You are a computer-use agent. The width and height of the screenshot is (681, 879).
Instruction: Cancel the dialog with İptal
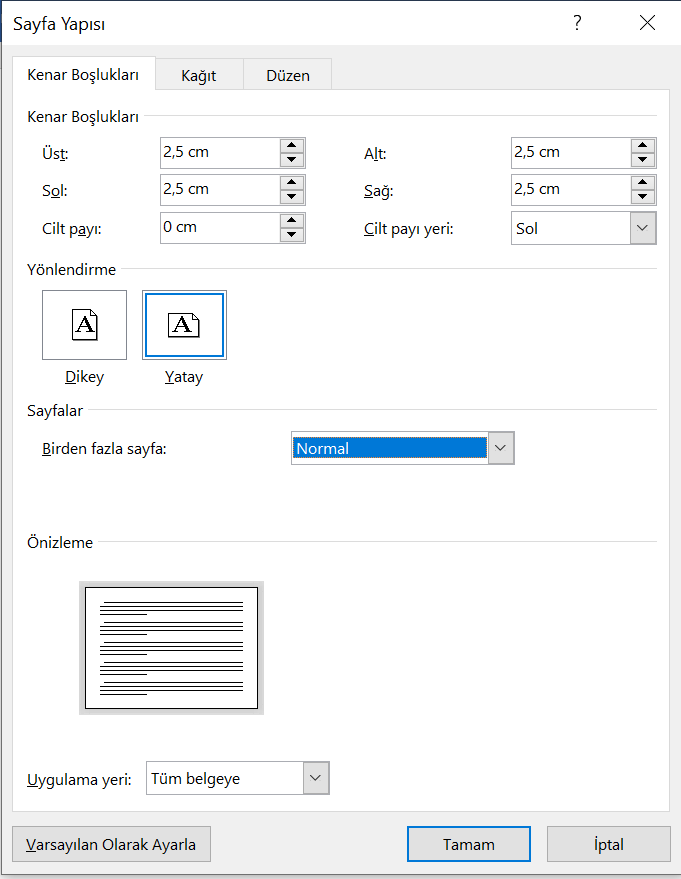coord(608,844)
